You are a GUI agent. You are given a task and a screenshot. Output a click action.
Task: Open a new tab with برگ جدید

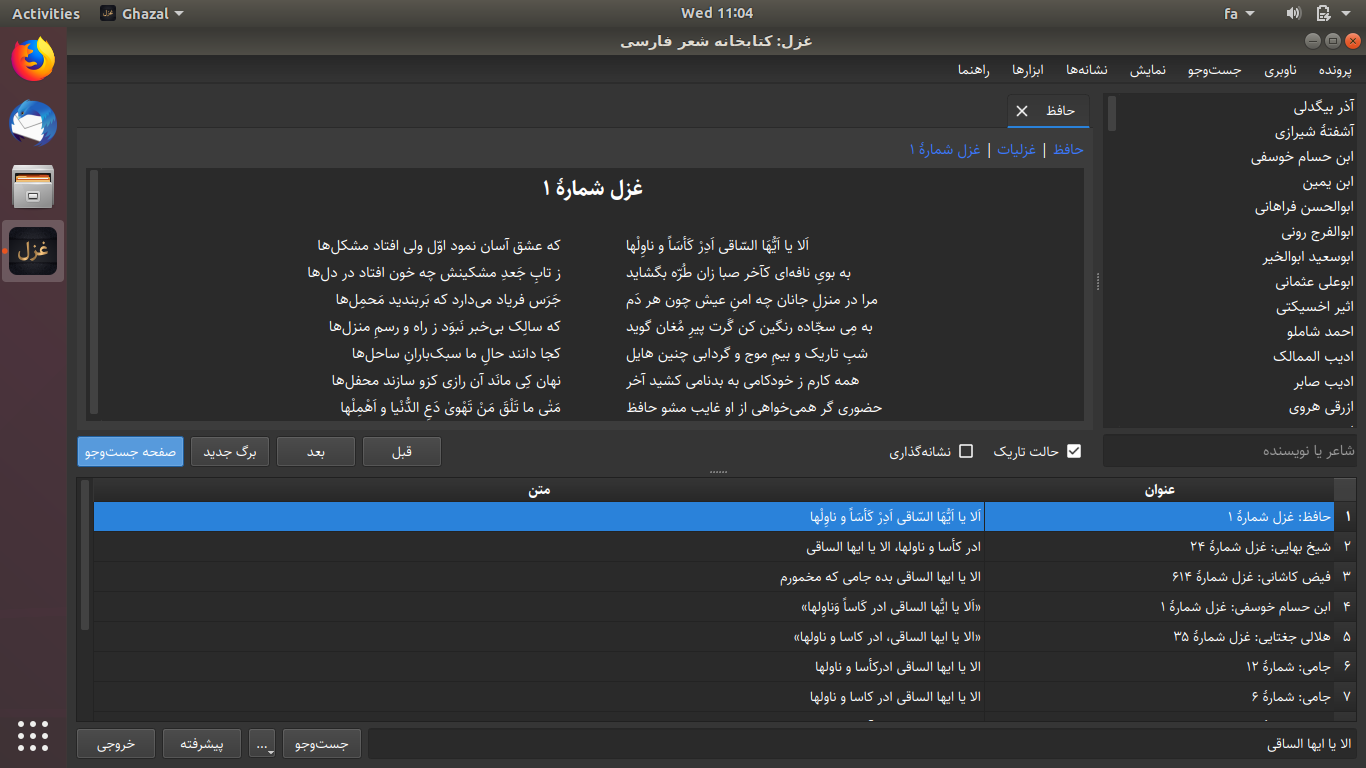click(x=230, y=451)
